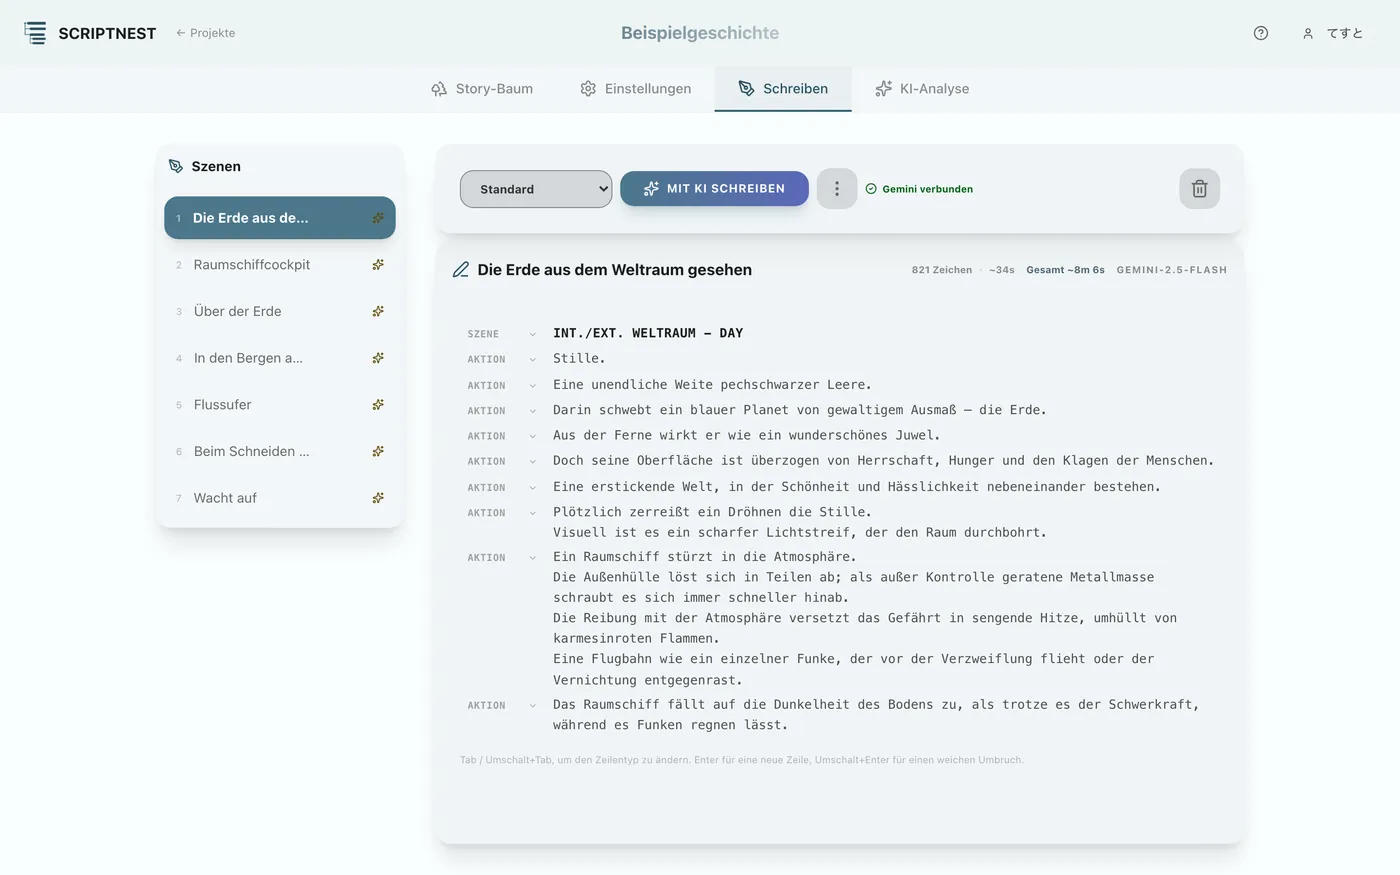
Task: Click the Gemini verbunden status check icon
Action: (871, 189)
